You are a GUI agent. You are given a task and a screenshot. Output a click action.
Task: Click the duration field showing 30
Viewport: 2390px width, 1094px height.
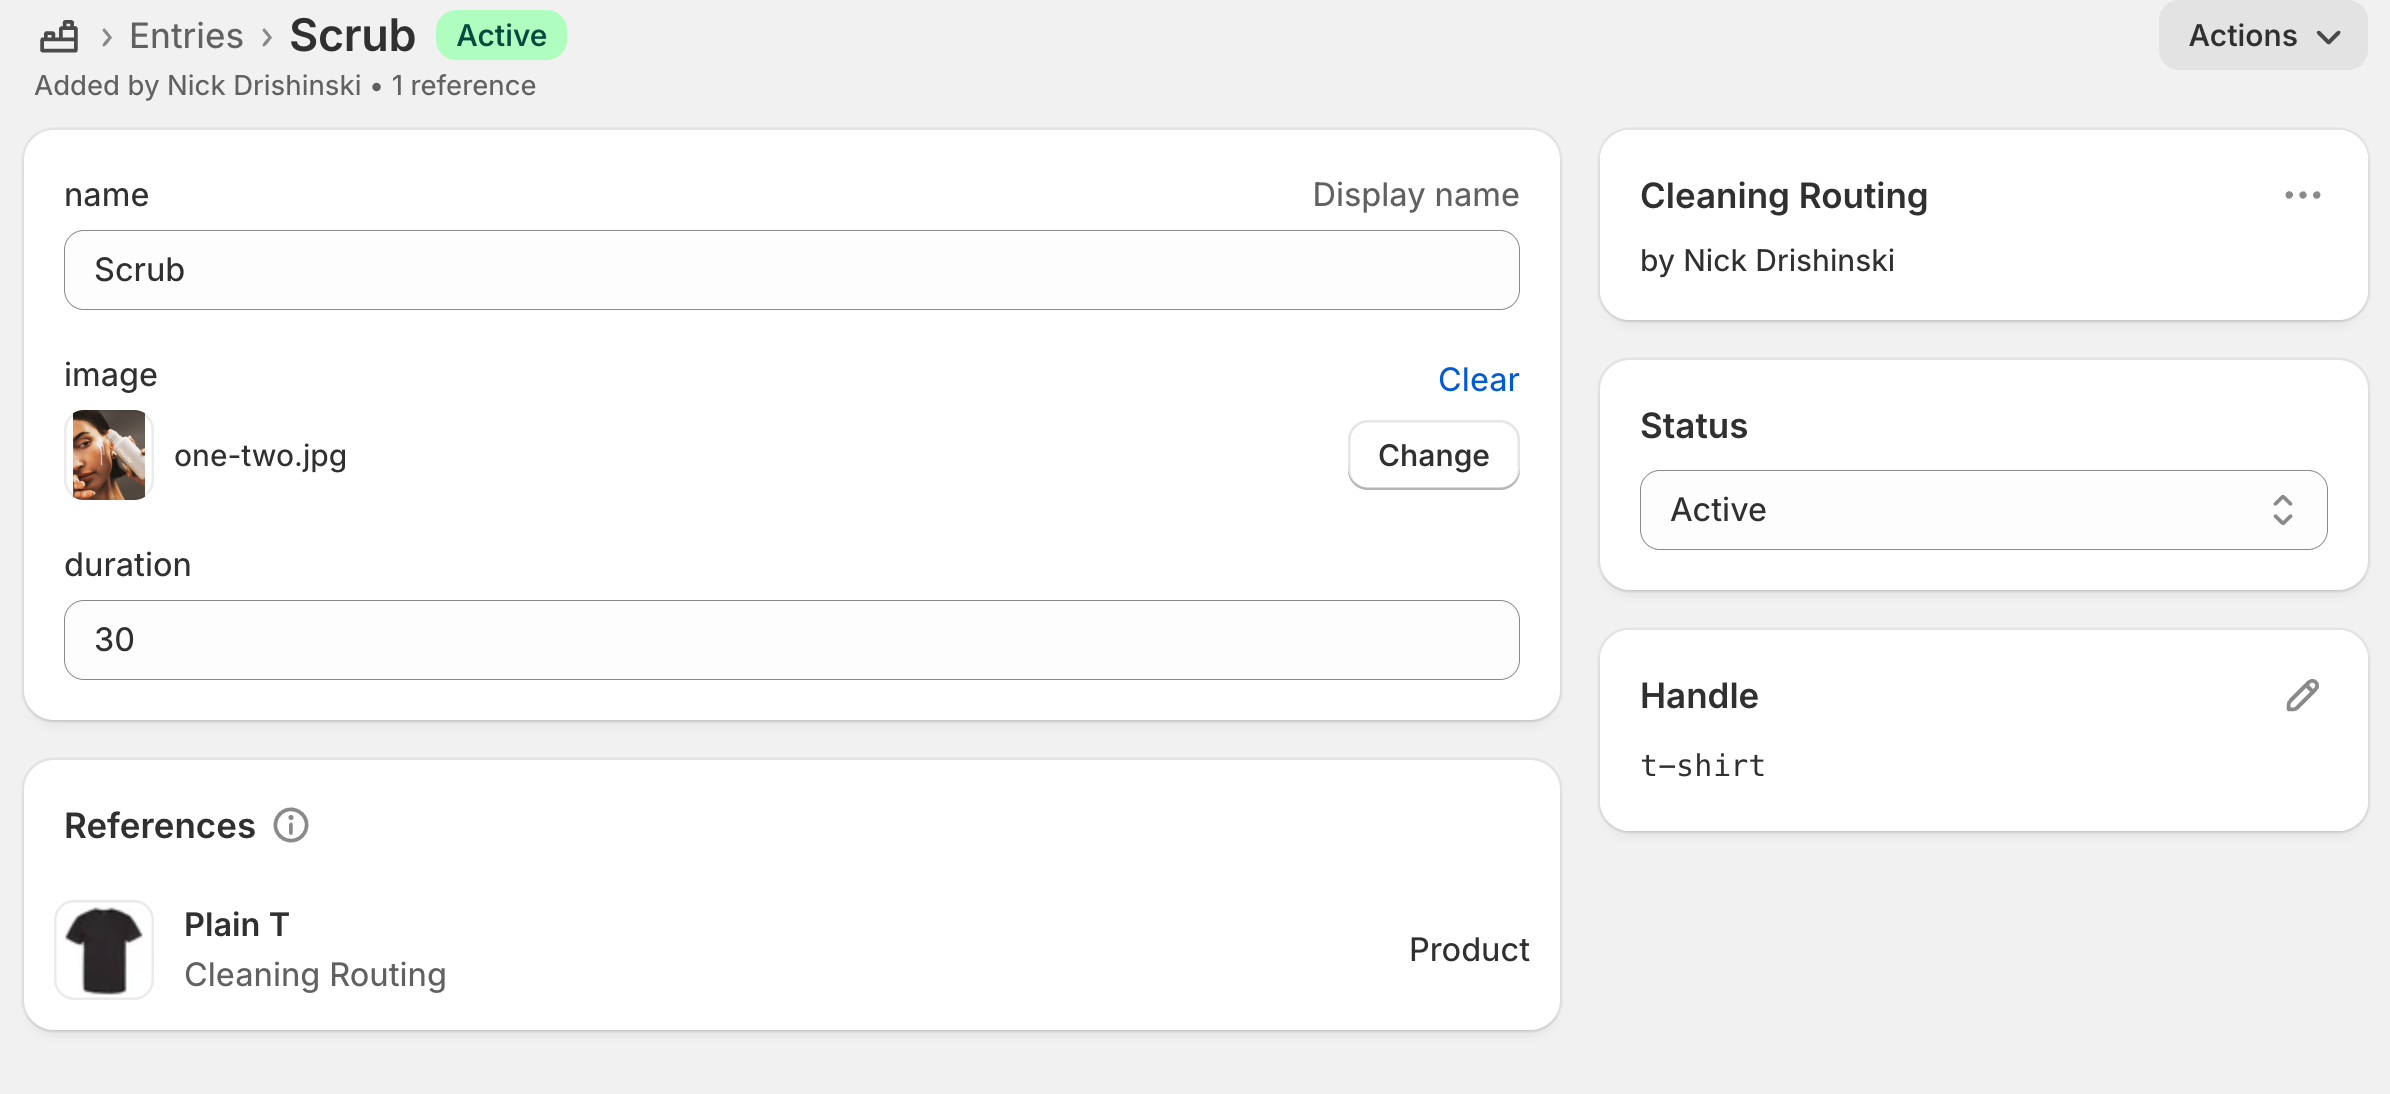click(791, 640)
